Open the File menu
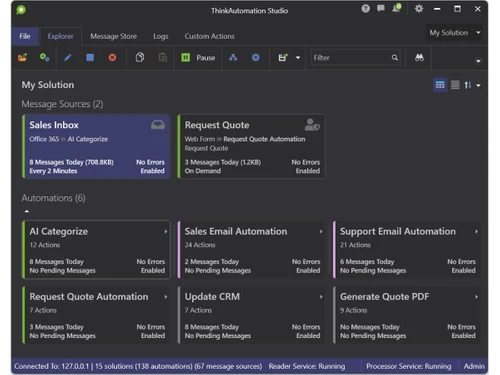Viewport: 500px width, 375px height. pyautogui.click(x=25, y=36)
